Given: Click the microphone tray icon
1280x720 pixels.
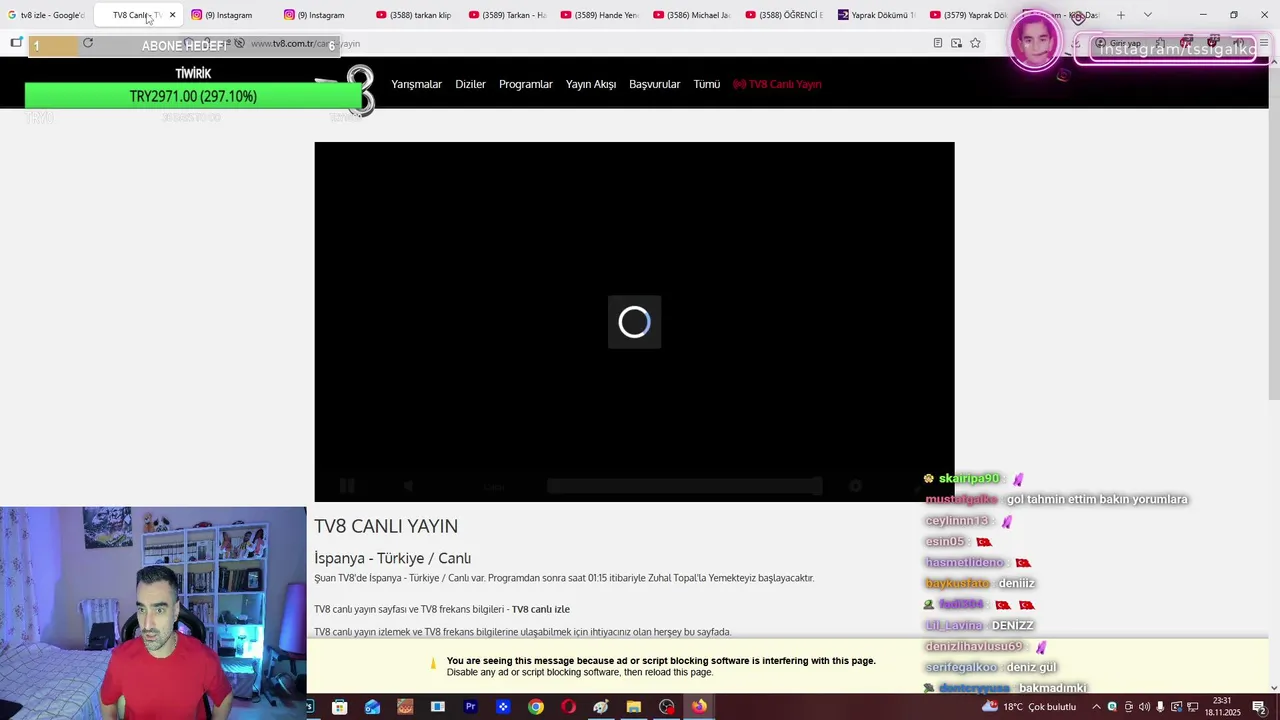Looking at the screenshot, I should coord(1160,707).
